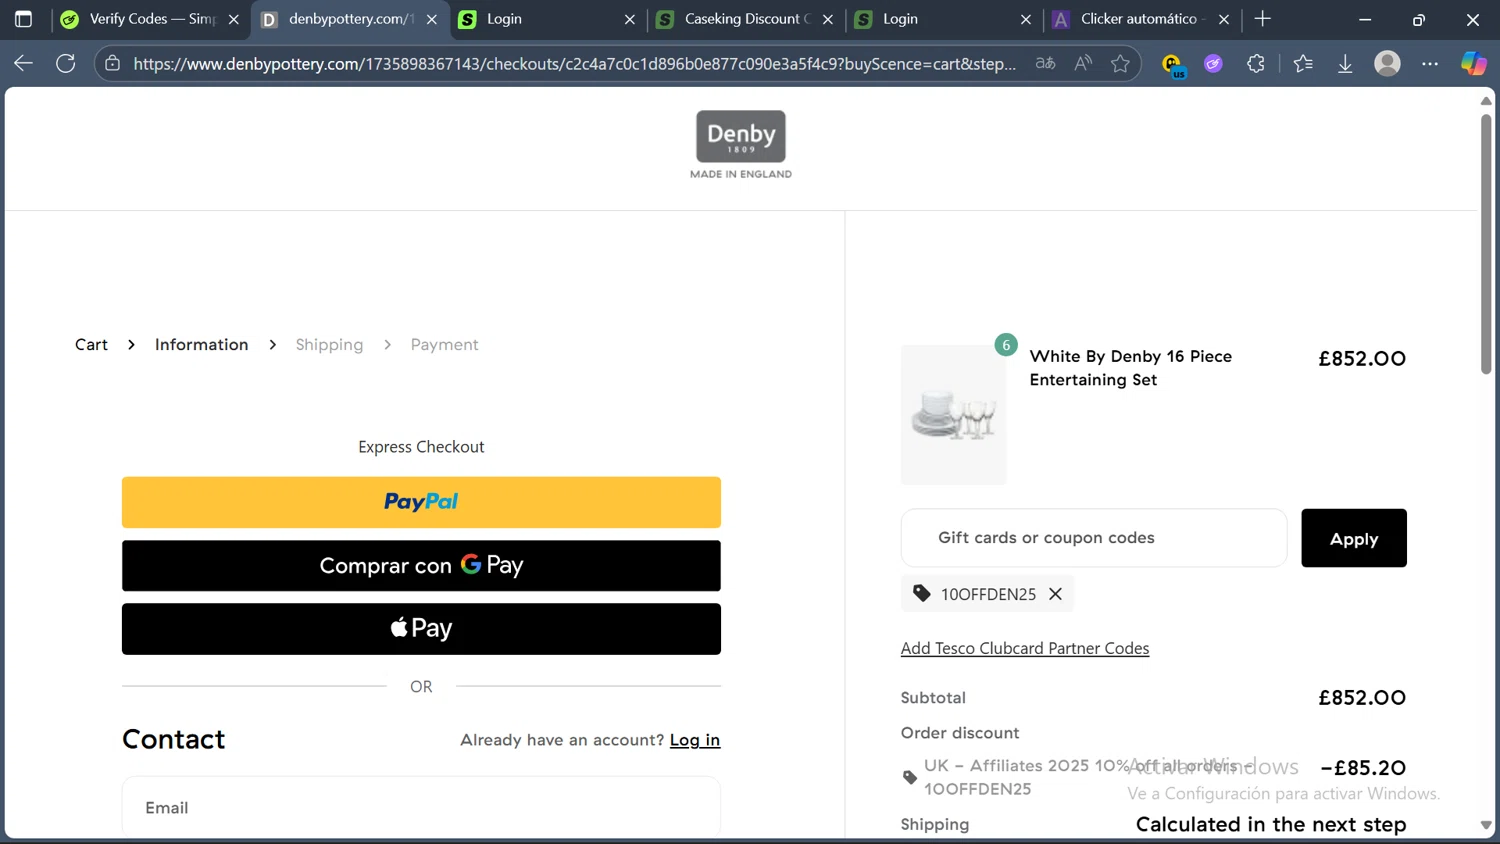Image resolution: width=1500 pixels, height=844 pixels.
Task: Open Add Tesco Clubcard Partner Codes link
Action: click(x=1025, y=648)
